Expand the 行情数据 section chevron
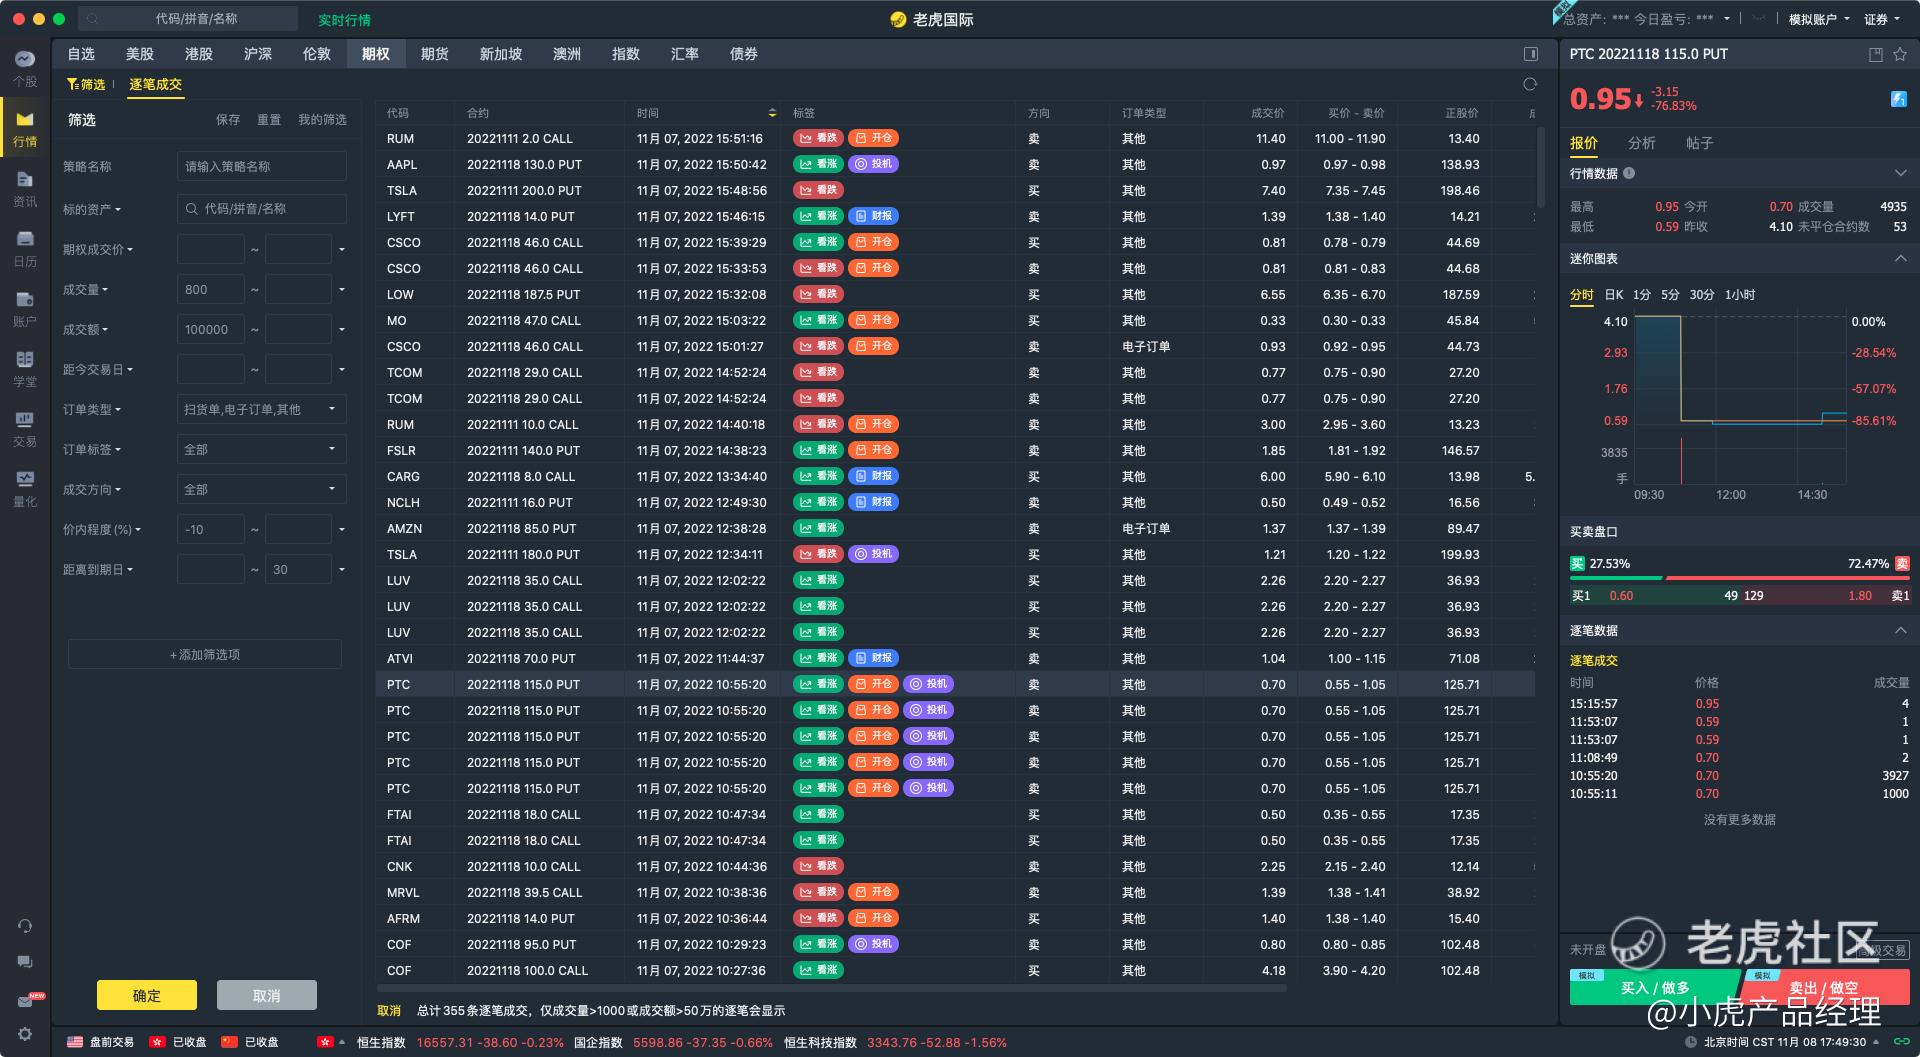1920x1057 pixels. tap(1900, 173)
